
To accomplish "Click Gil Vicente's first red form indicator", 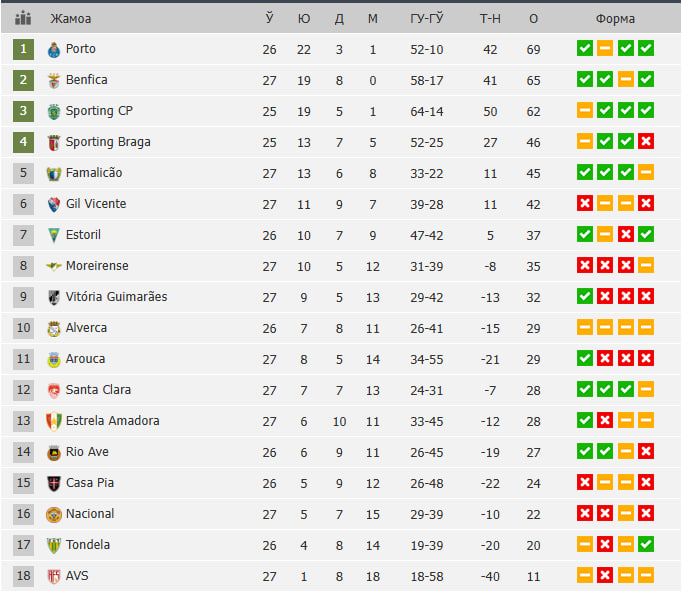I will pos(585,204).
